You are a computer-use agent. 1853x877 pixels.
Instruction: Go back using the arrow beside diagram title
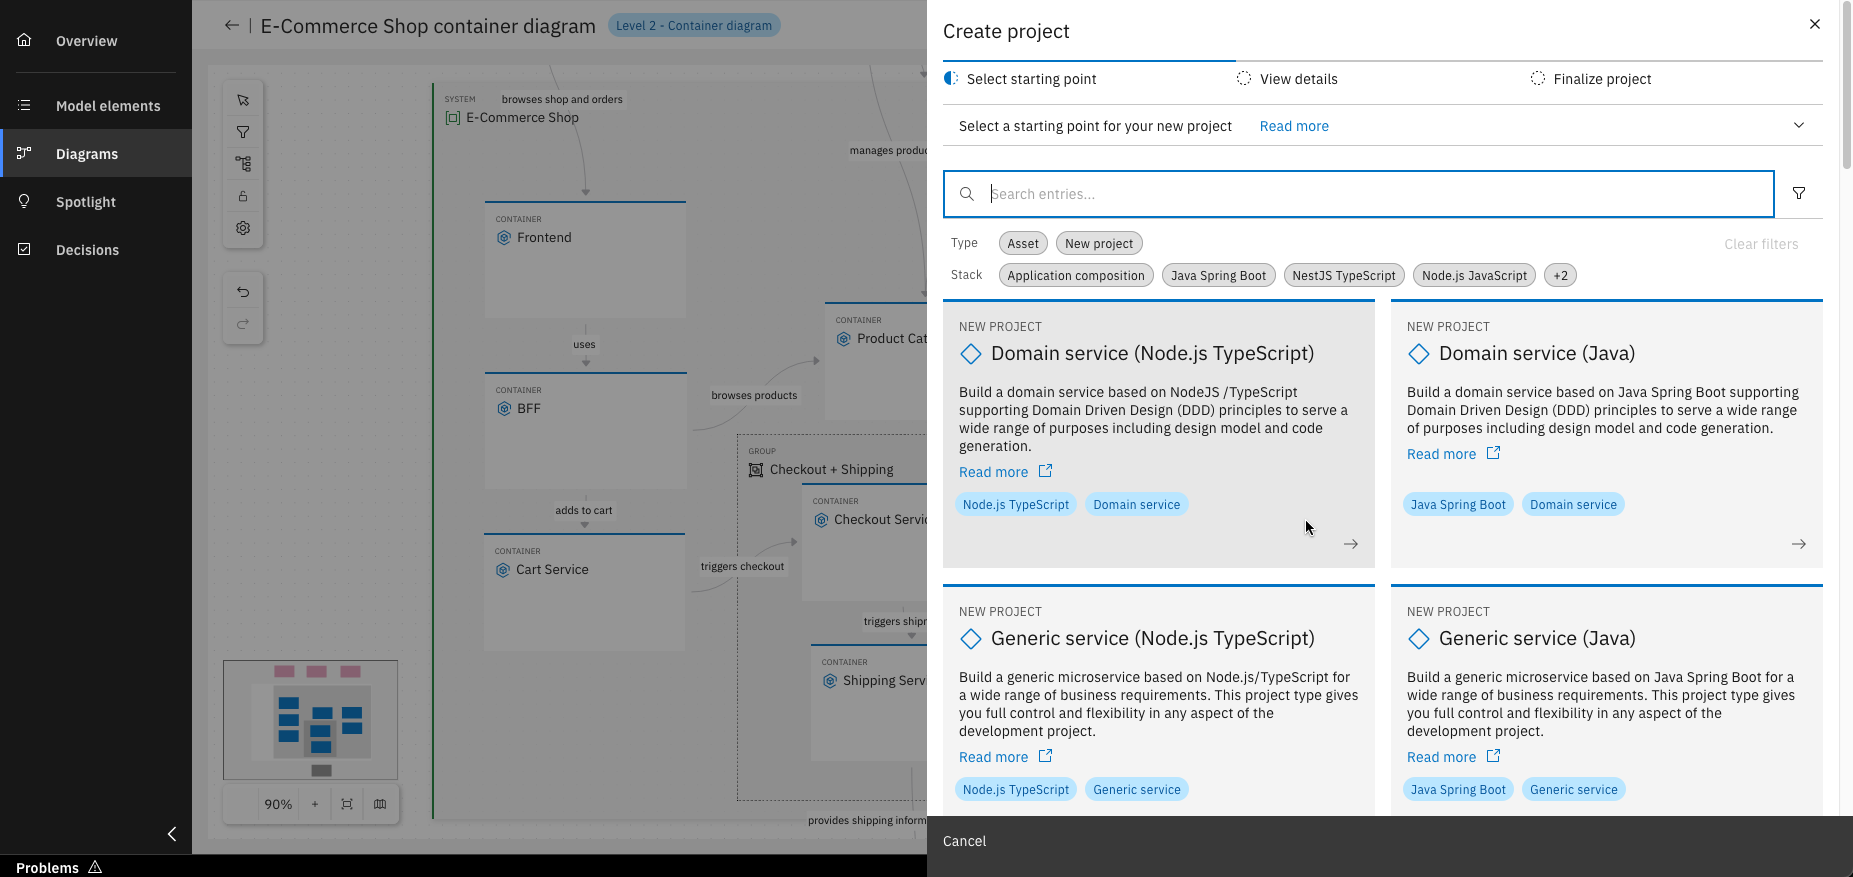(x=232, y=25)
